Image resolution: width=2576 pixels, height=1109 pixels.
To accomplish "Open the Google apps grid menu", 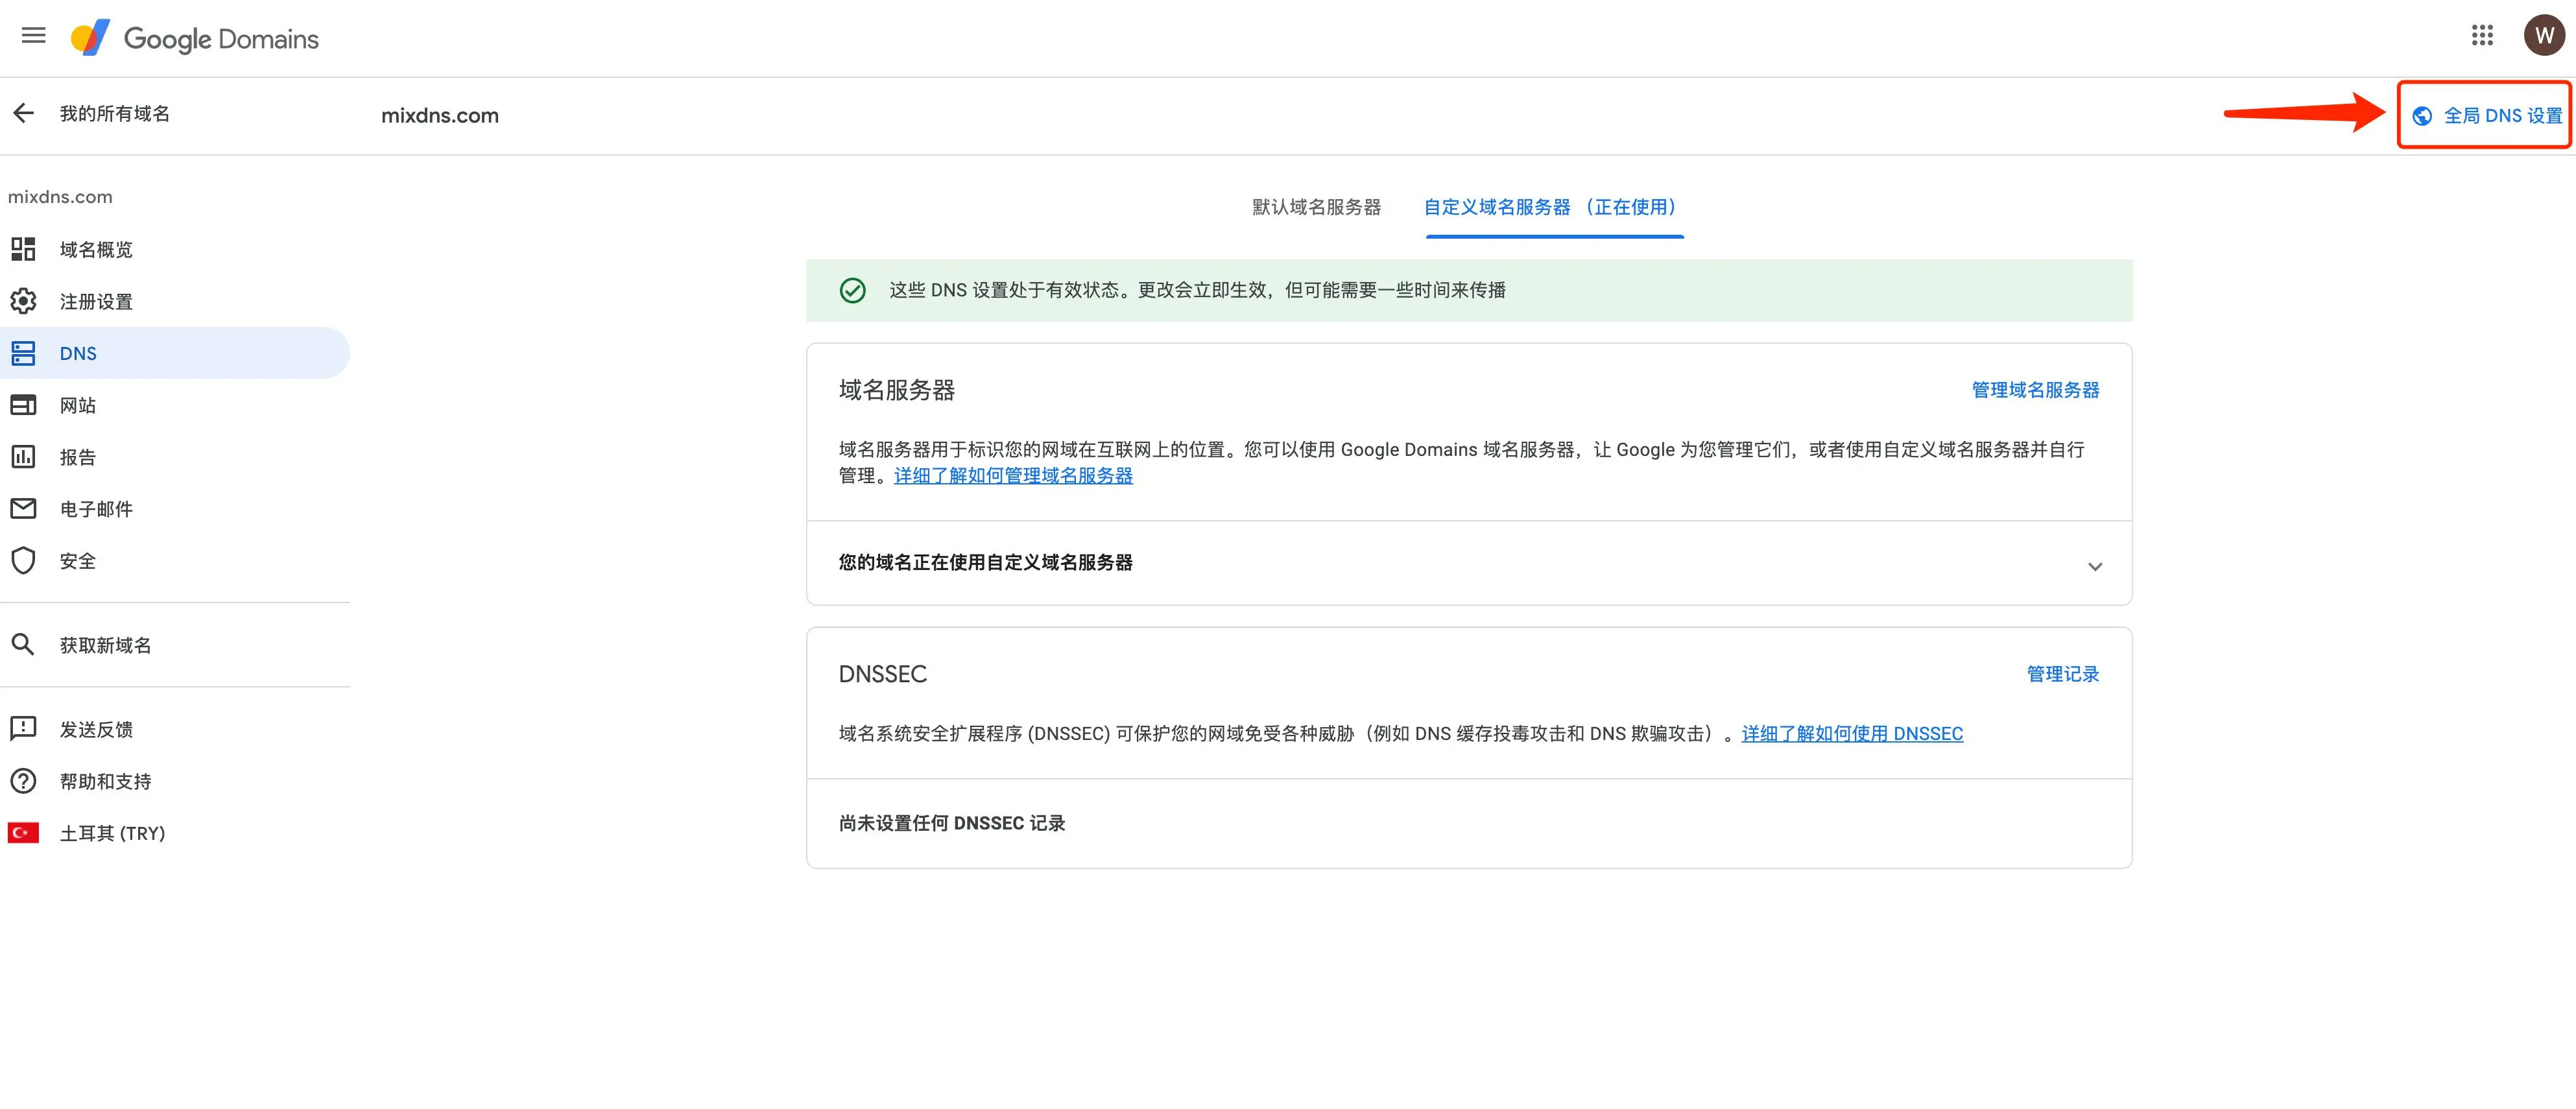I will 2483,36.
